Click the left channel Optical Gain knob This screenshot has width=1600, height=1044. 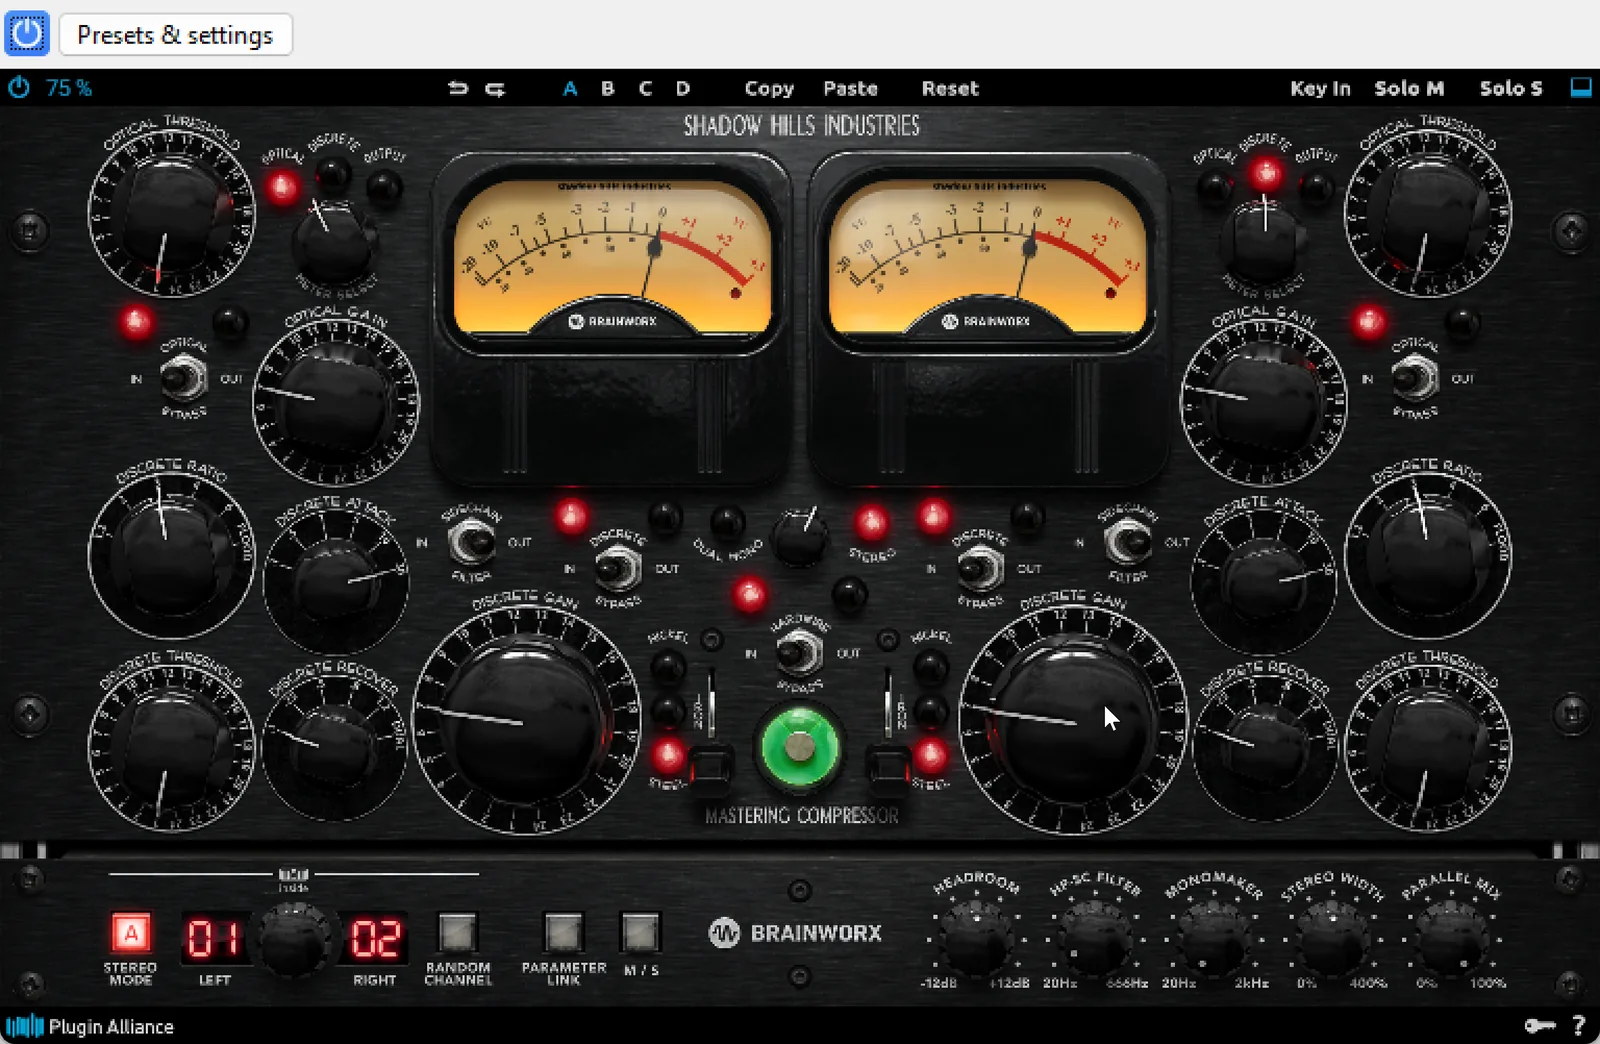336,400
